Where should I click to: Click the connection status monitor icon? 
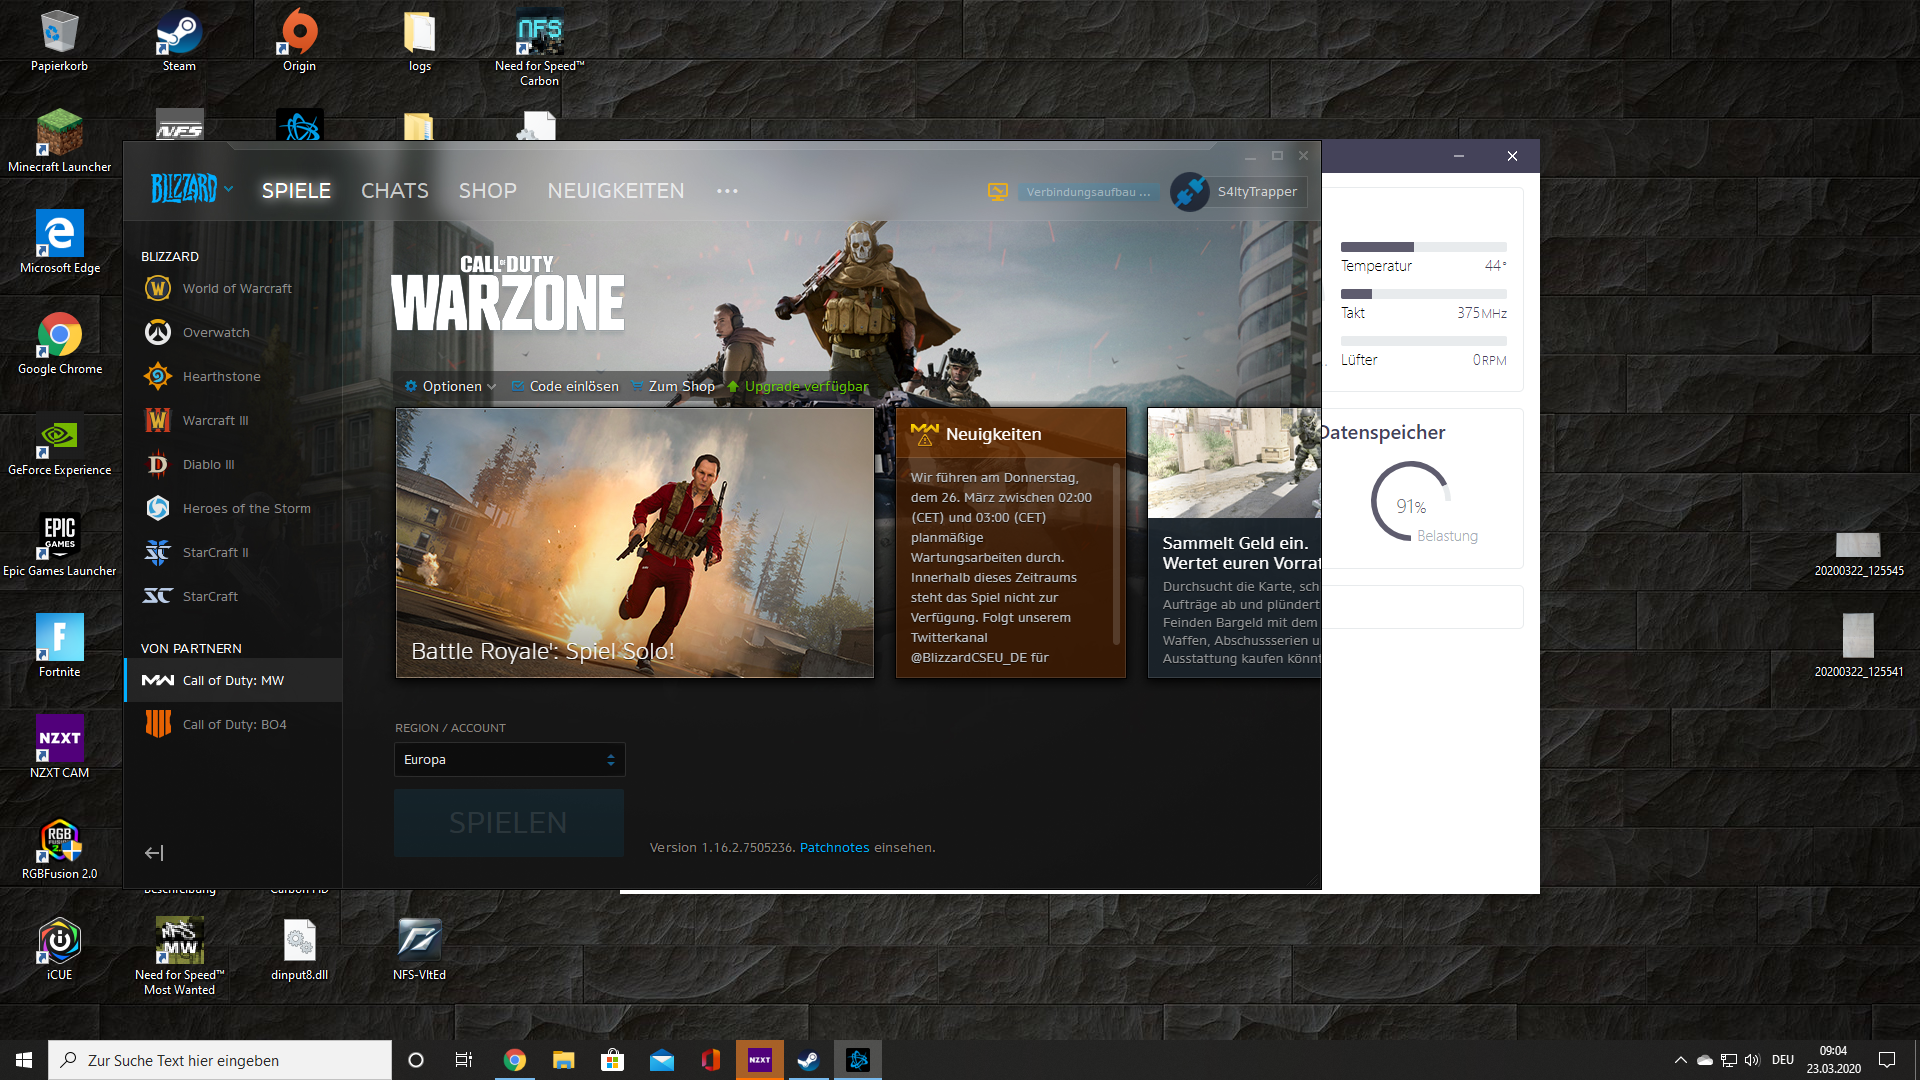click(x=997, y=192)
